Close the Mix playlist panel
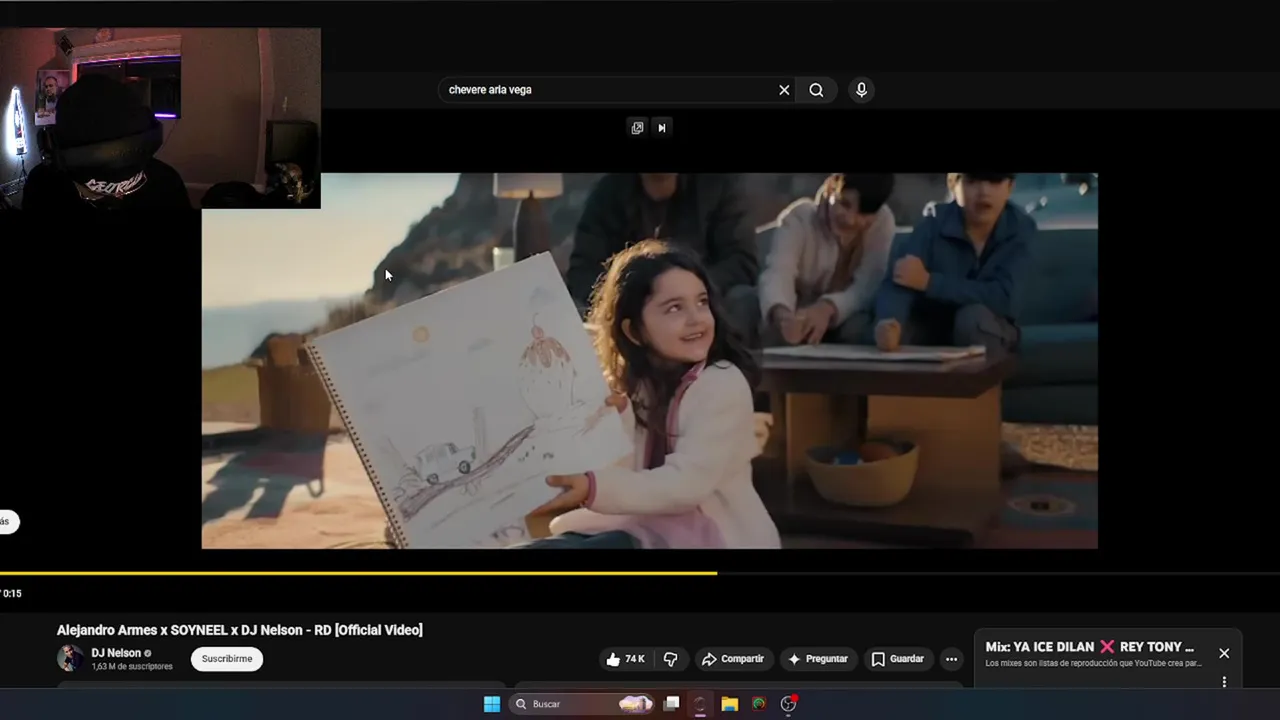The height and width of the screenshot is (720, 1280). pos(1224,653)
